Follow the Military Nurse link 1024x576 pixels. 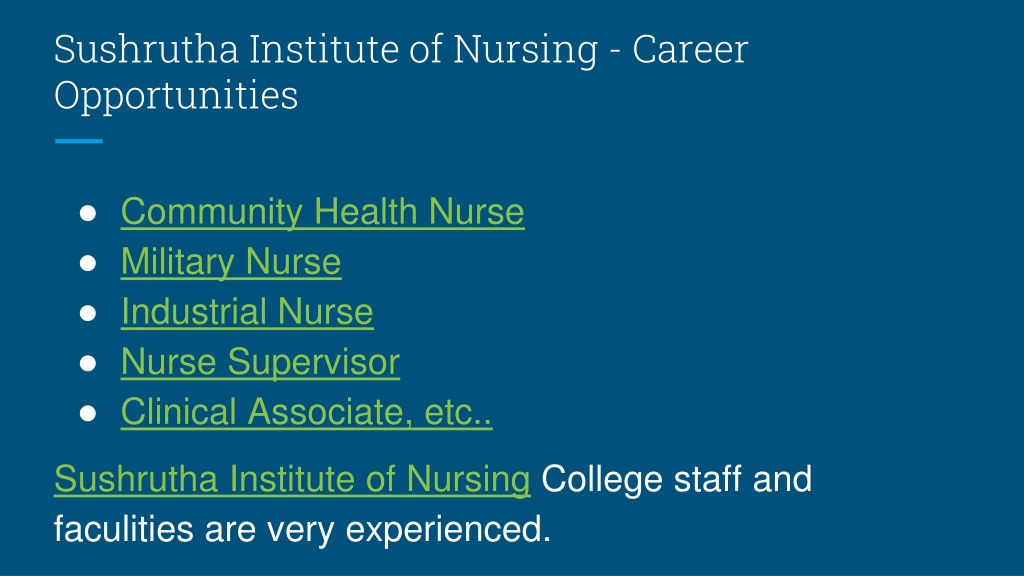pos(231,262)
